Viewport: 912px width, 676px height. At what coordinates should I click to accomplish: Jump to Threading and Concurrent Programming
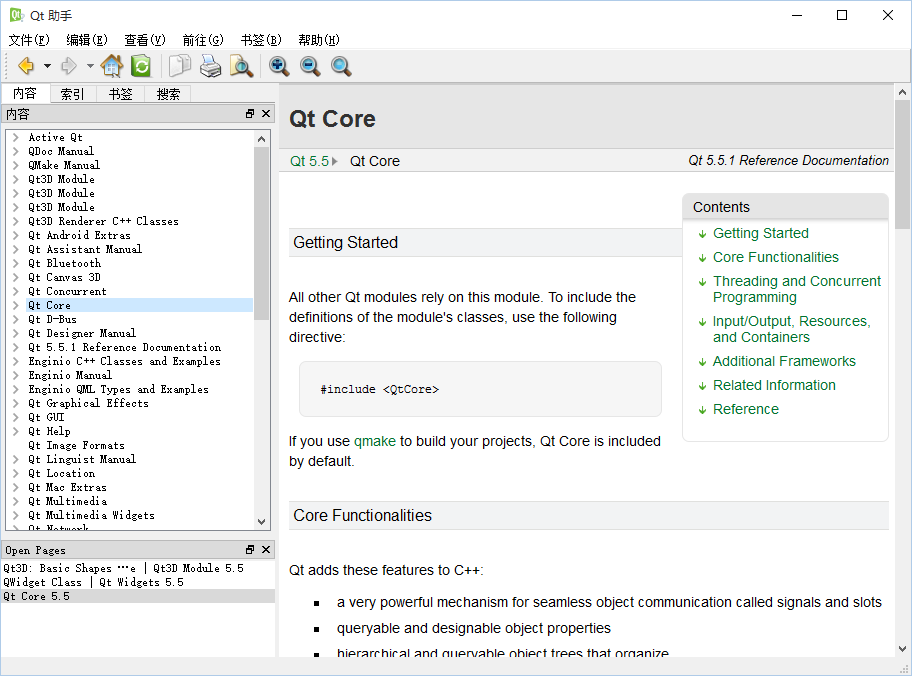click(x=796, y=289)
